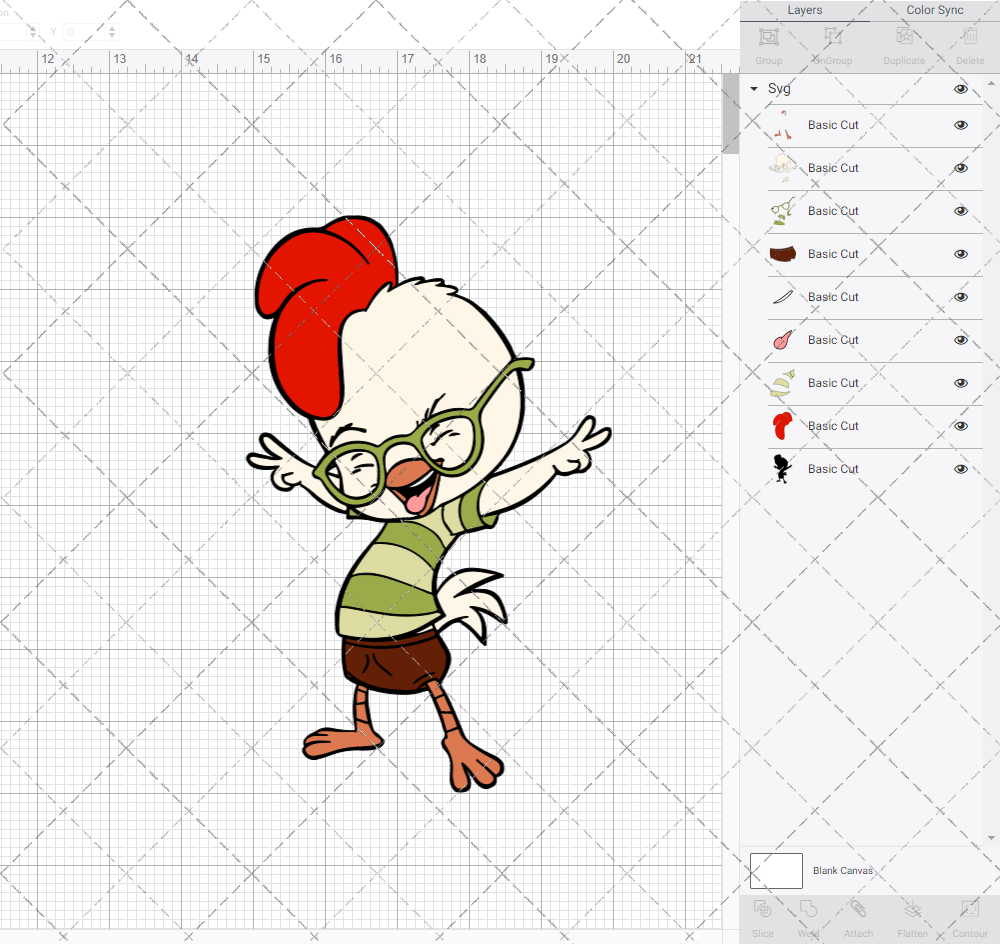Select the pink tongue layer thumbnail
Image resolution: width=1000 pixels, height=944 pixels.
(783, 340)
